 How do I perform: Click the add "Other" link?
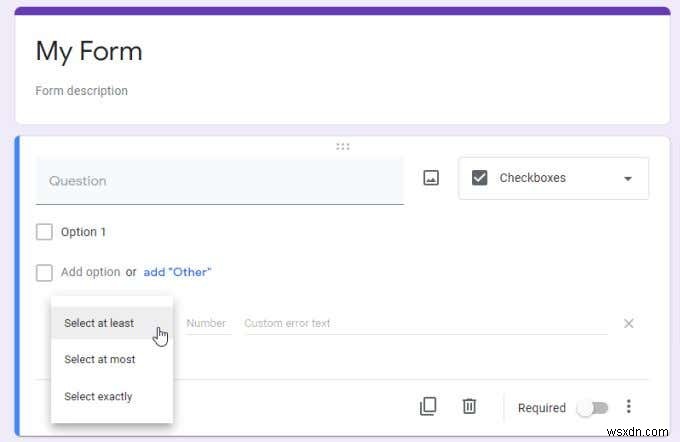point(177,272)
